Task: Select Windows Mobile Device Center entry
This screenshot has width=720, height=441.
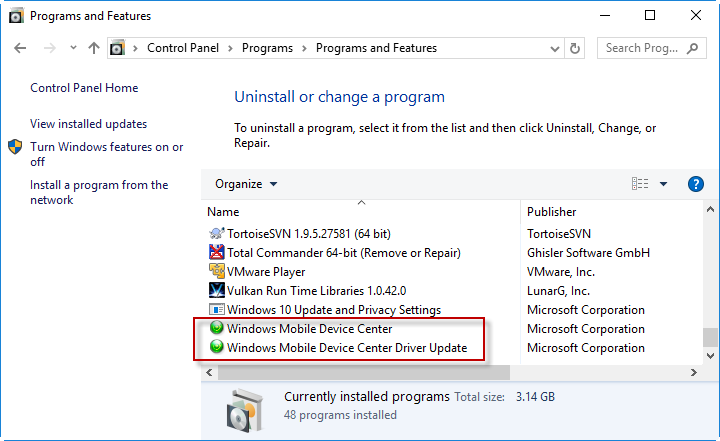Action: tap(309, 329)
